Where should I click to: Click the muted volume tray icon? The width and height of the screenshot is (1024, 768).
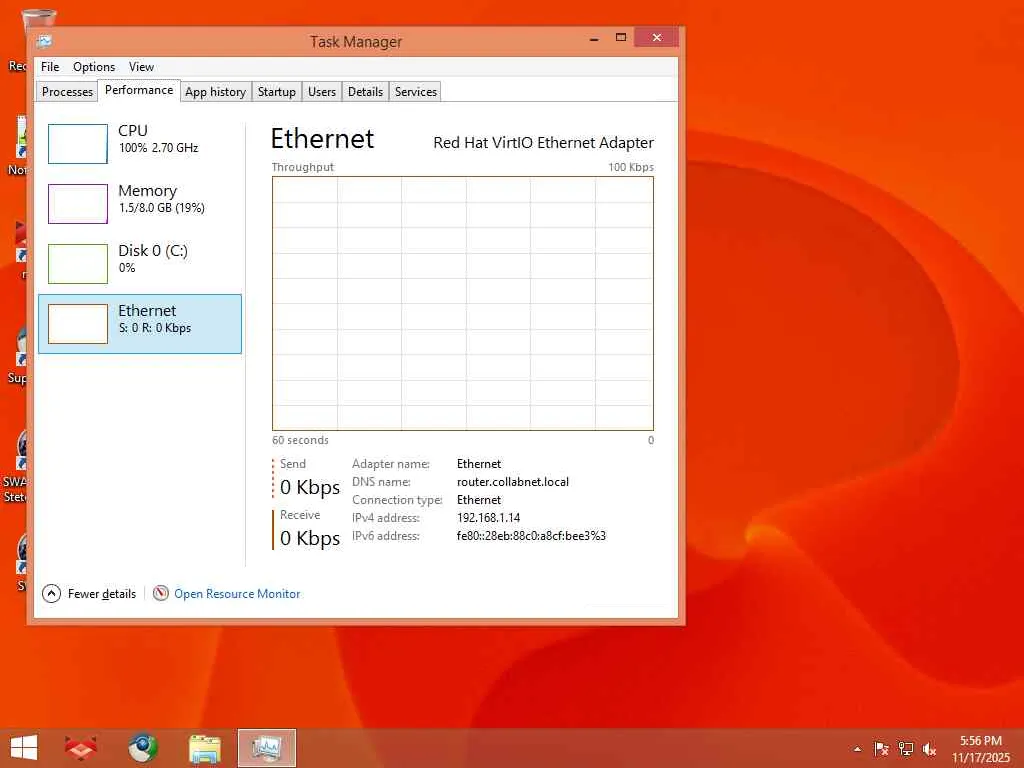click(x=929, y=749)
